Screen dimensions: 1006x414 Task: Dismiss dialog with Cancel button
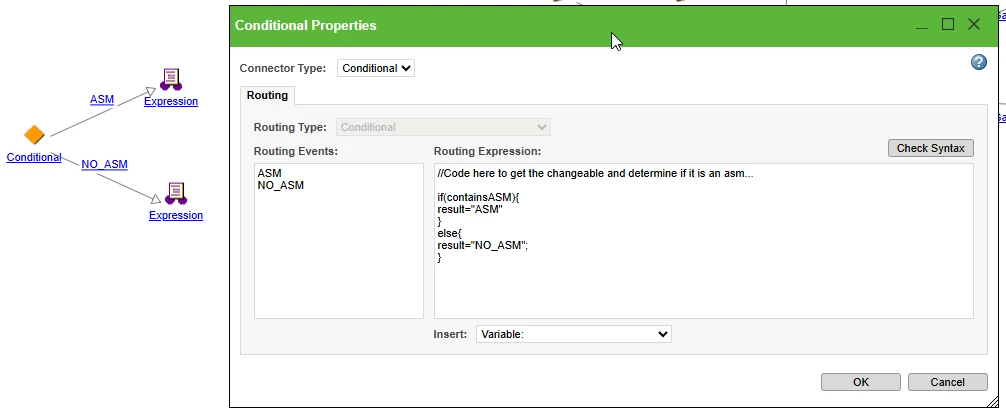(x=948, y=382)
